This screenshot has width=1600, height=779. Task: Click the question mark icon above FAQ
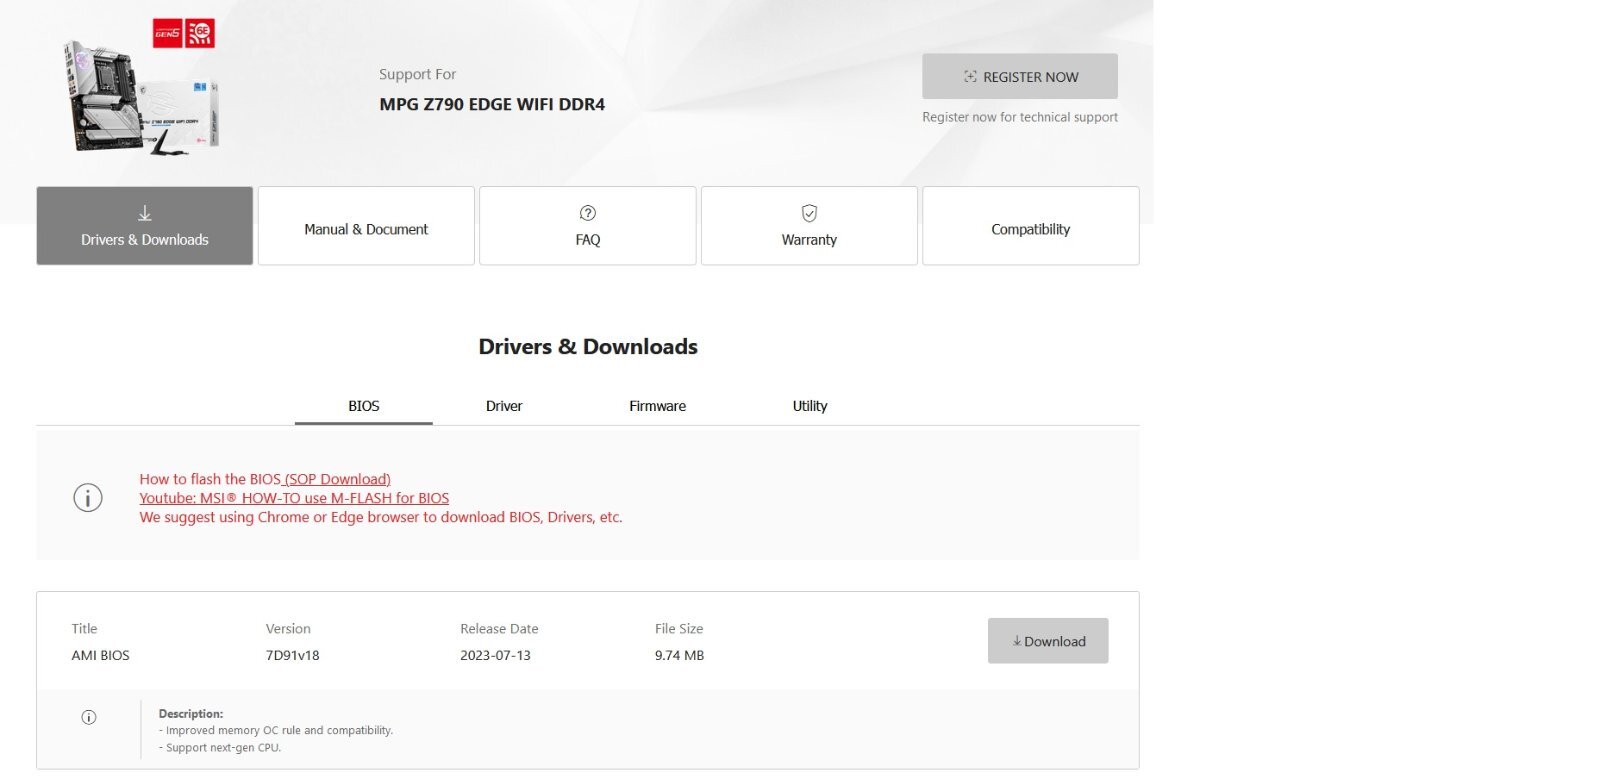pyautogui.click(x=588, y=213)
